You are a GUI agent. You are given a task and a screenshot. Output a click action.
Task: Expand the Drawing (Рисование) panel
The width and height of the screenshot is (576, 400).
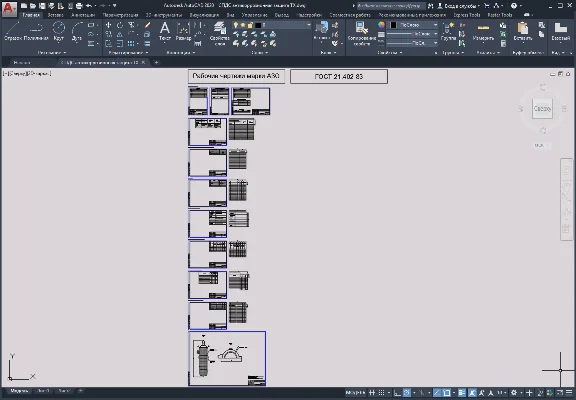point(51,53)
